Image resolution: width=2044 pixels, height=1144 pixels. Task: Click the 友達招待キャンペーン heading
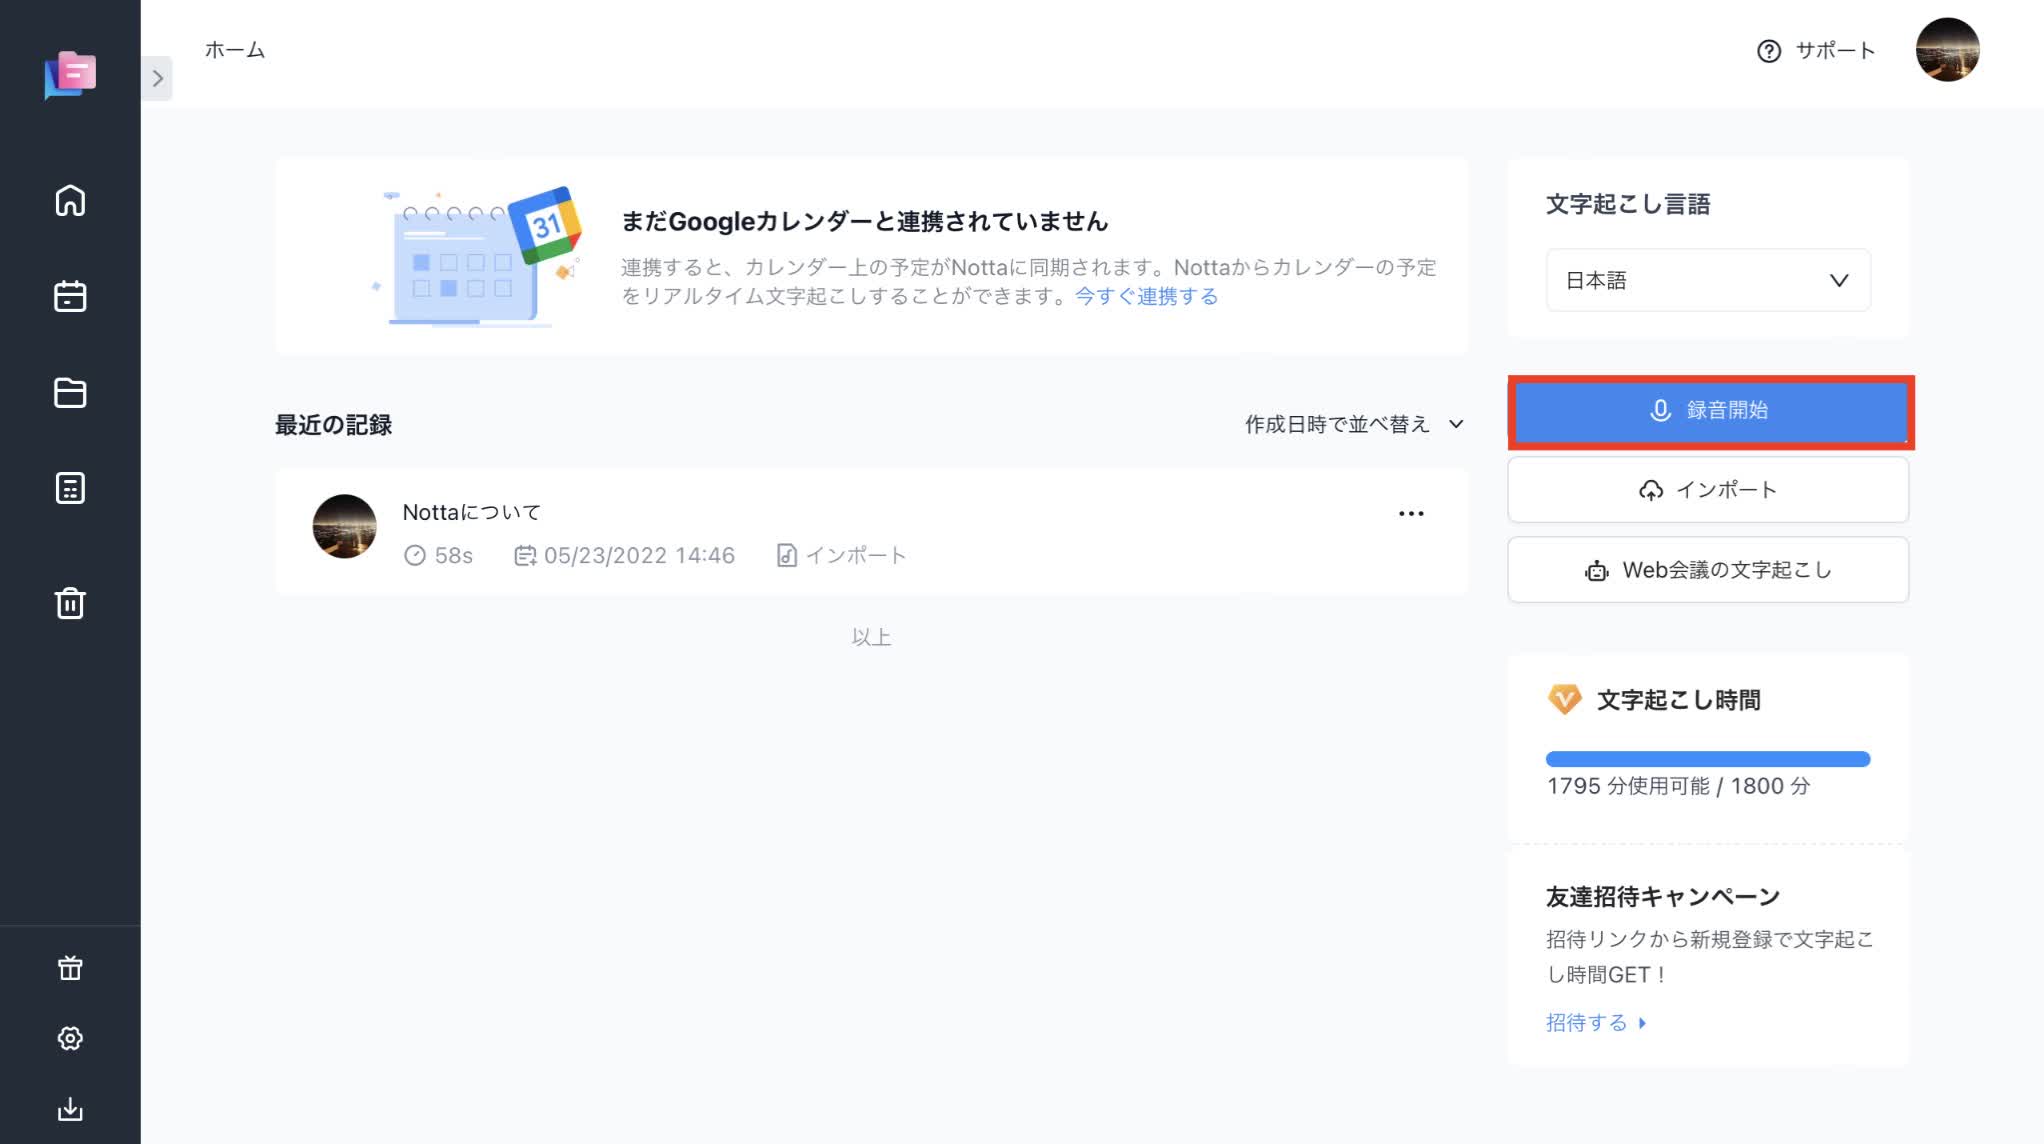click(x=1663, y=896)
